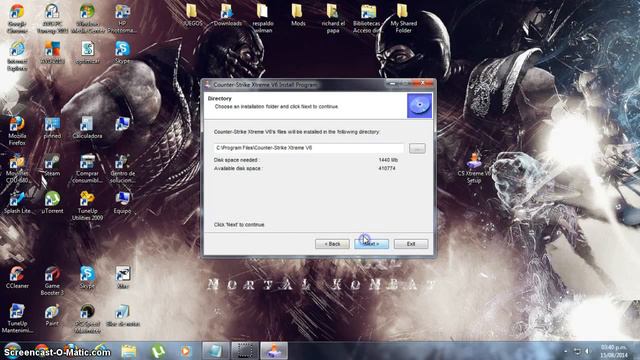Open the Downloads desktop folder
This screenshot has width=640, height=360.
pos(227,15)
